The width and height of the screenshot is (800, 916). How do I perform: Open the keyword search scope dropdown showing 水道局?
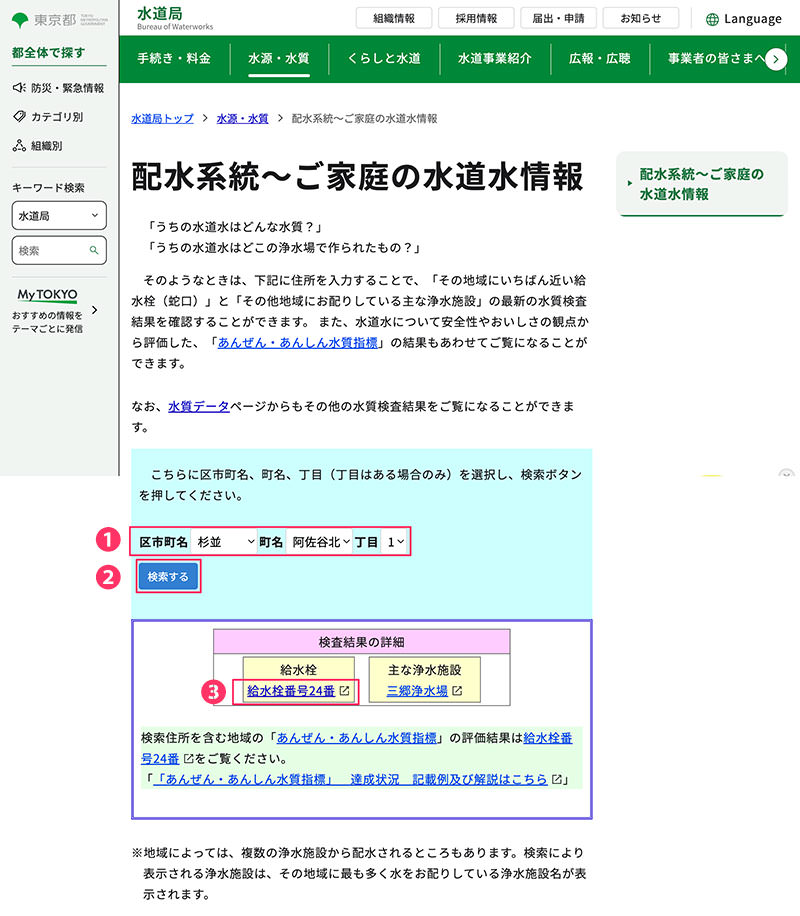coord(58,216)
